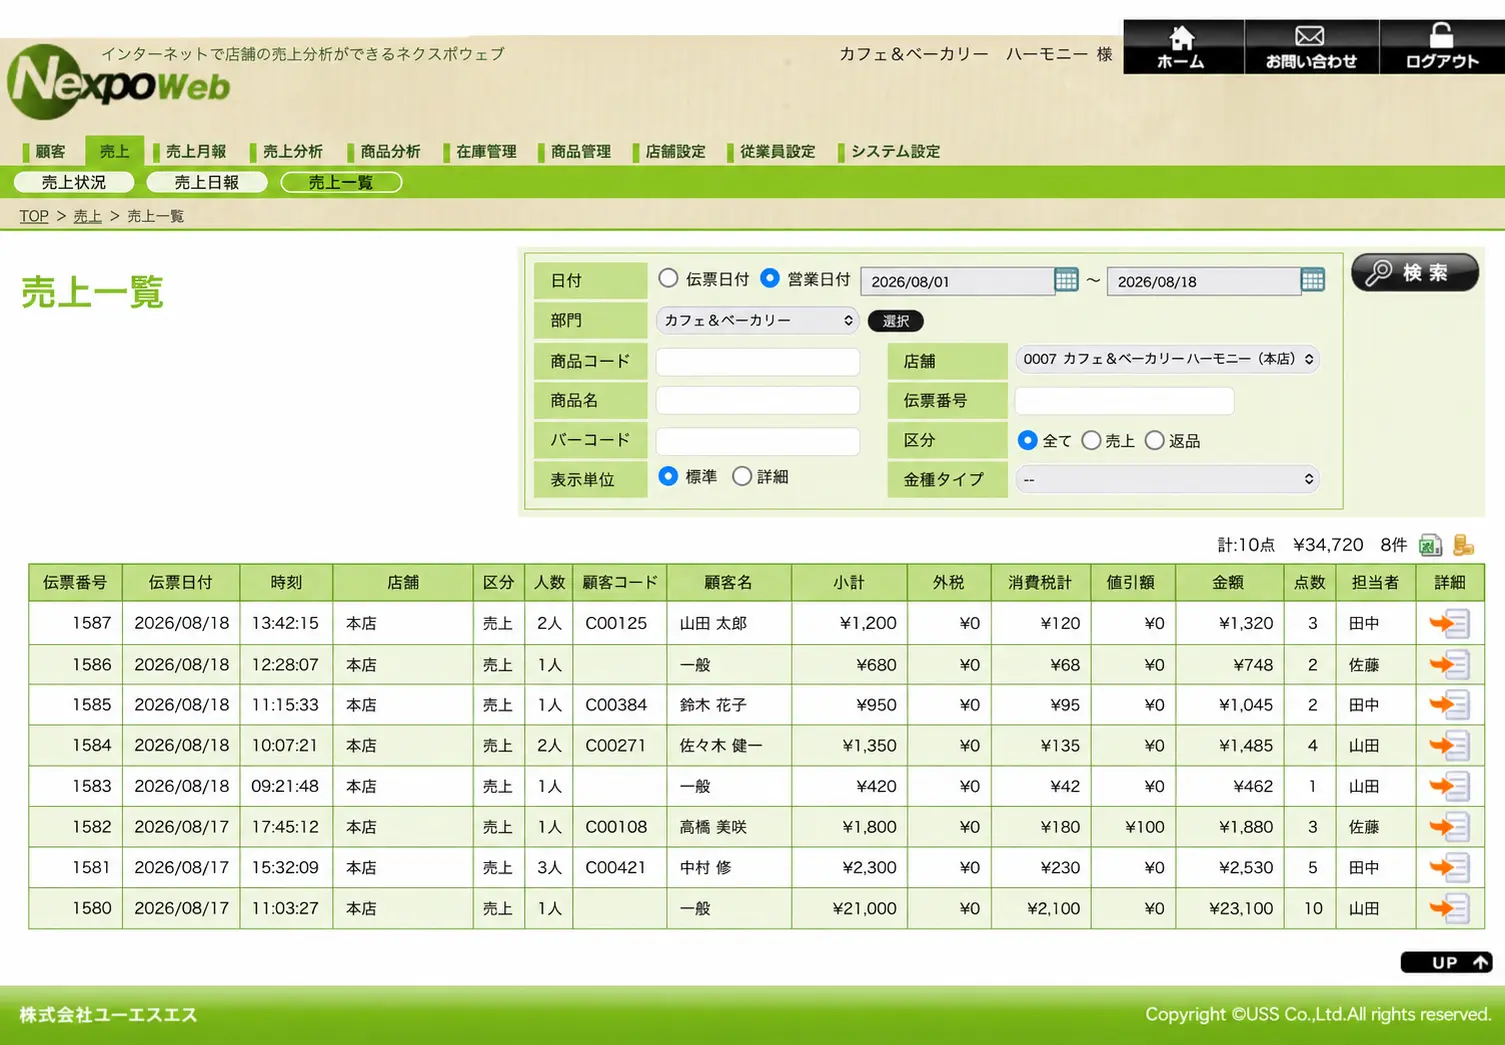This screenshot has width=1505, height=1045.
Task: Export the list with Excel icon
Action: (x=1430, y=545)
